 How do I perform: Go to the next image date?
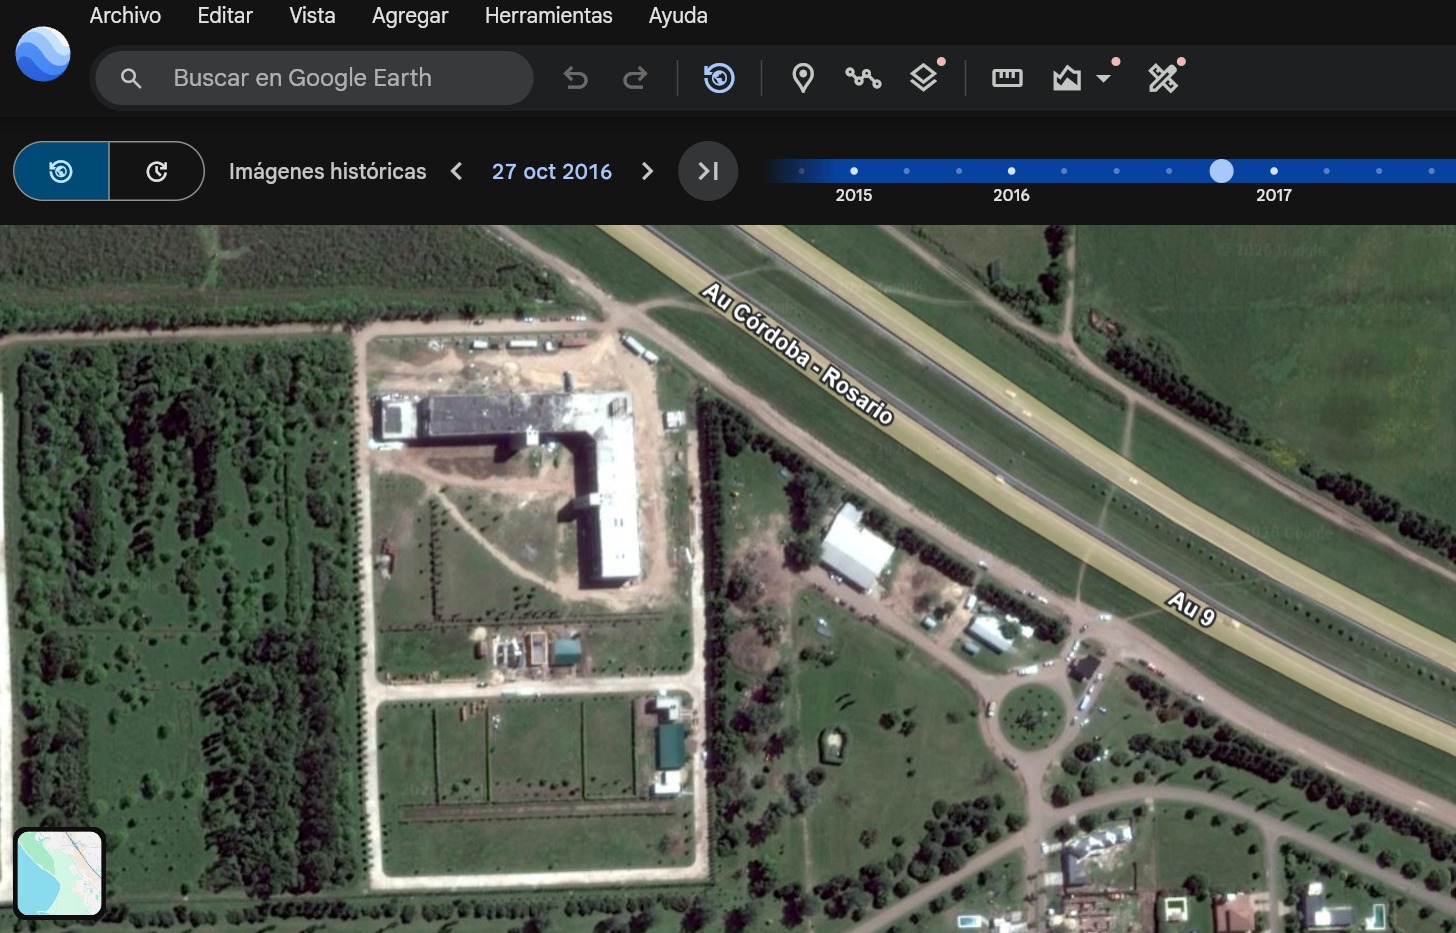647,171
